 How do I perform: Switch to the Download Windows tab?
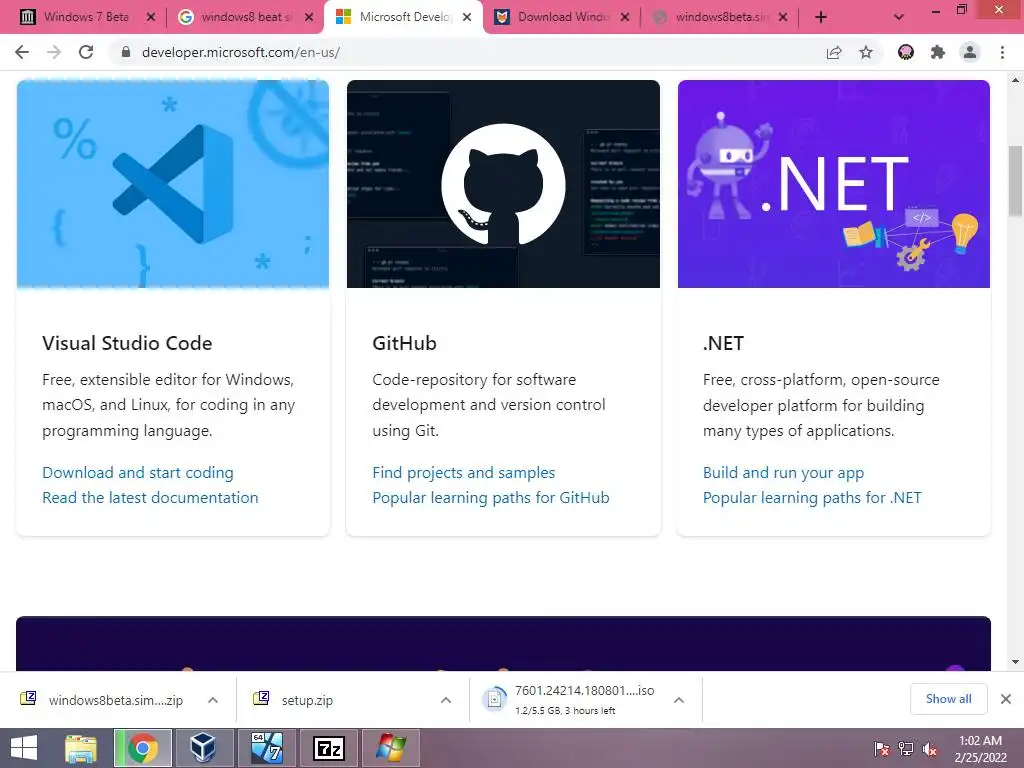click(562, 17)
